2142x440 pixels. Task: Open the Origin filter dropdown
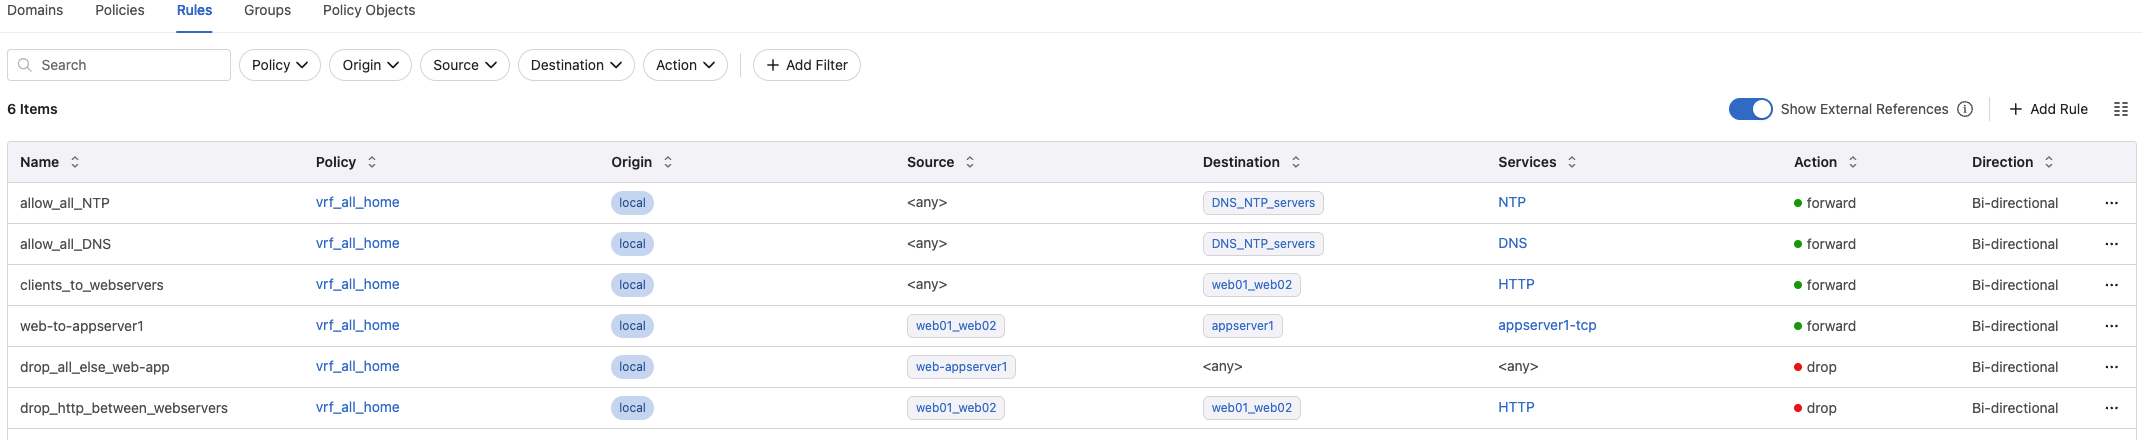370,65
